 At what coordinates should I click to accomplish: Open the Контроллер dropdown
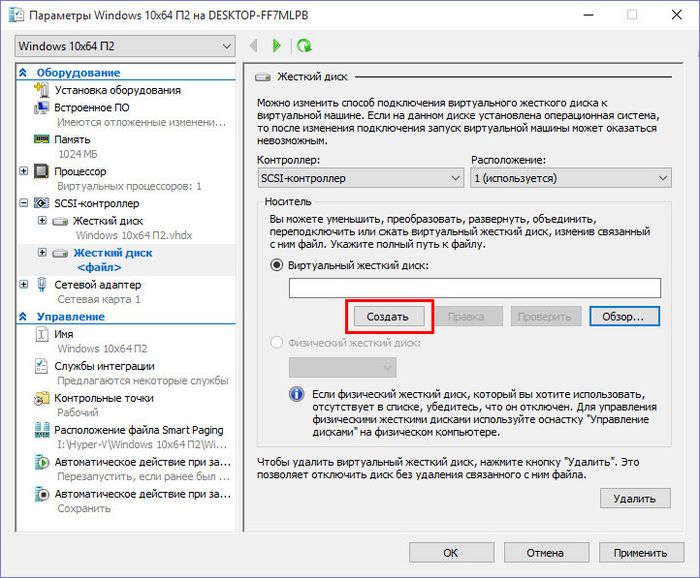(361, 178)
